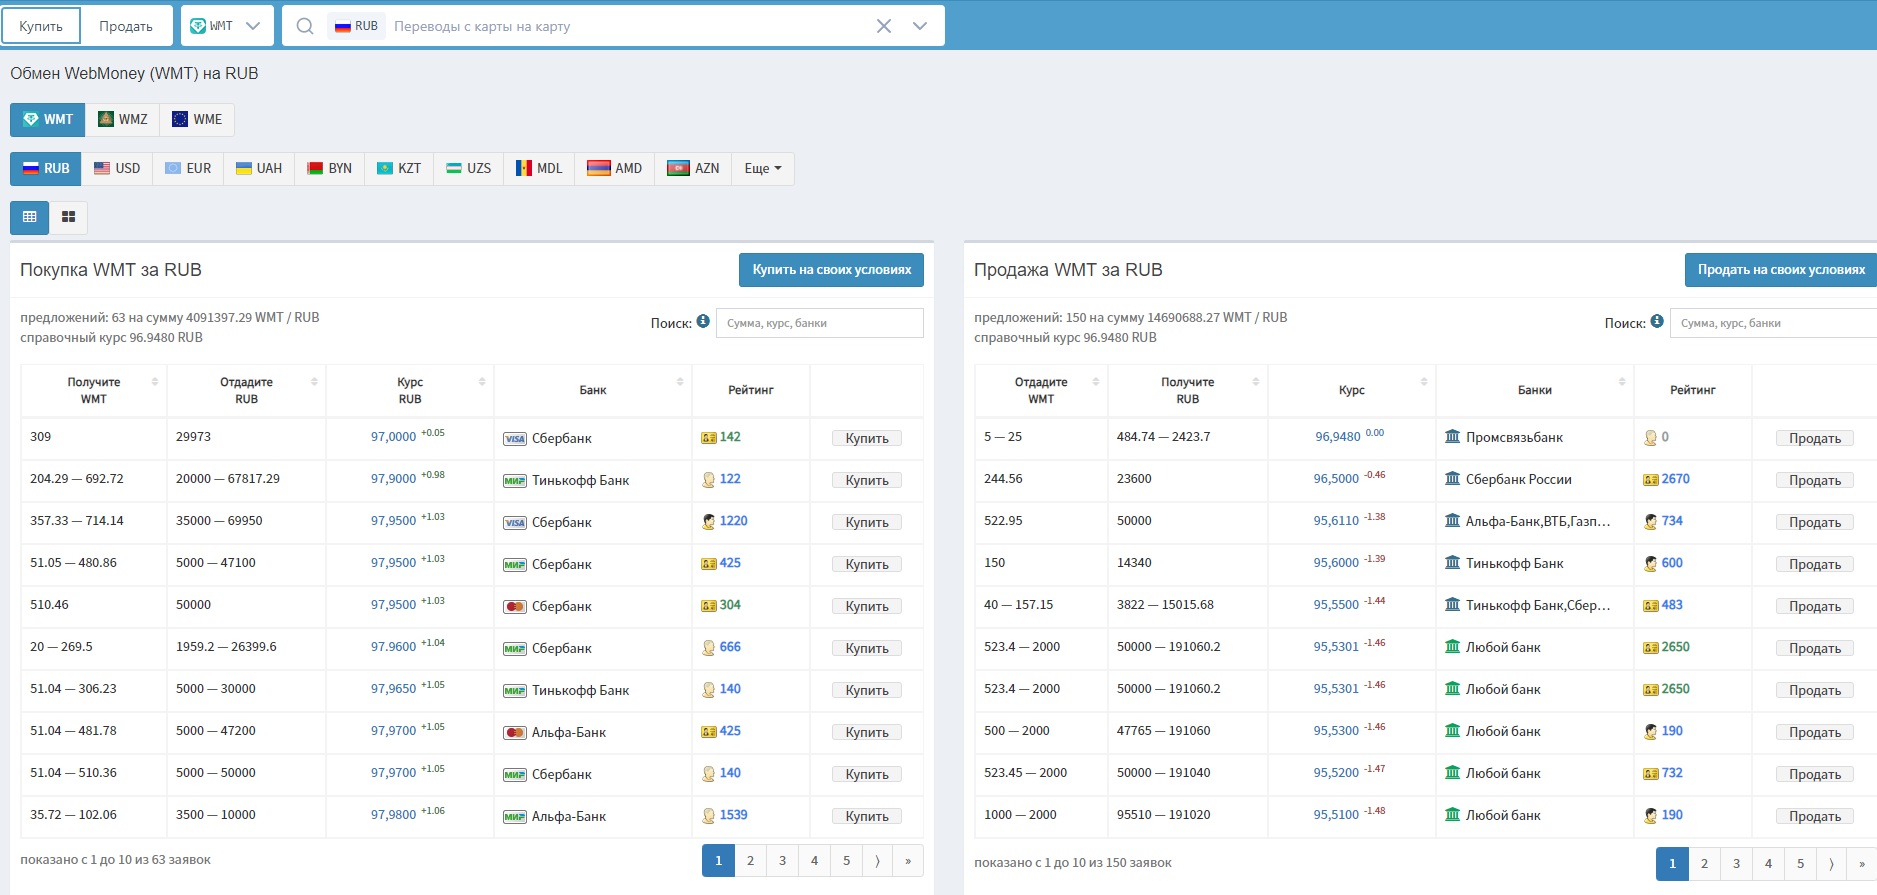The image size is (1877, 895).
Task: Open the 96,9480 rate link
Action: tap(1338, 437)
